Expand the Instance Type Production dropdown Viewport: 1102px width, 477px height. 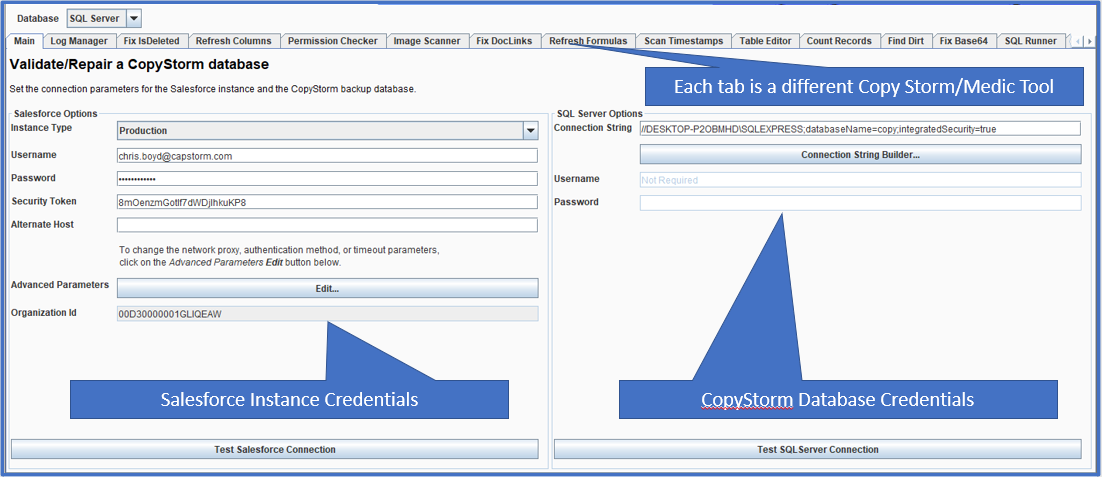click(328, 130)
